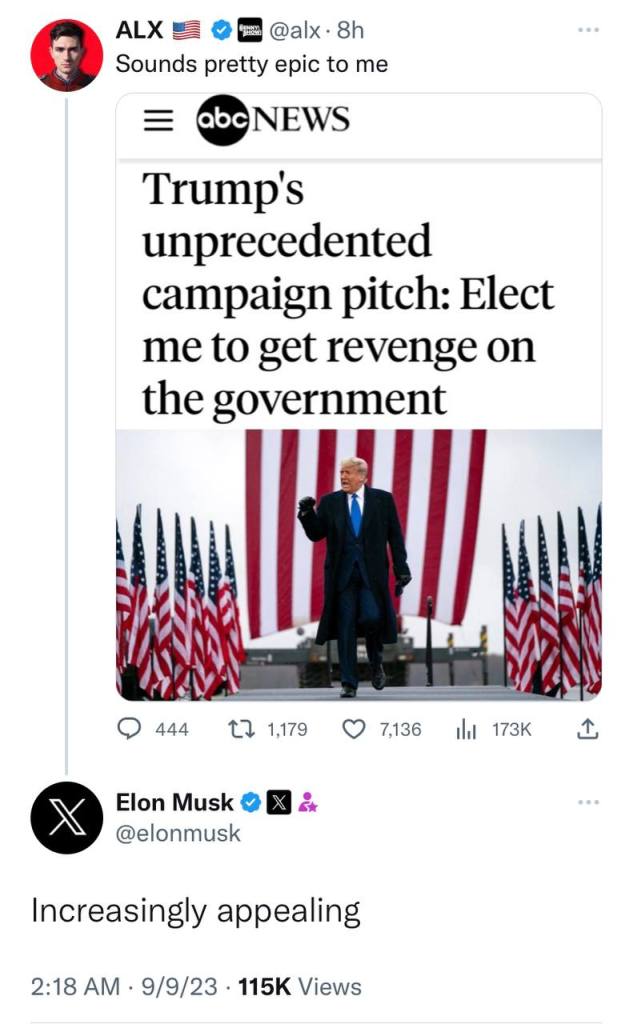Click verified badge next to Elon Musk
633x1024 pixels.
251,802
